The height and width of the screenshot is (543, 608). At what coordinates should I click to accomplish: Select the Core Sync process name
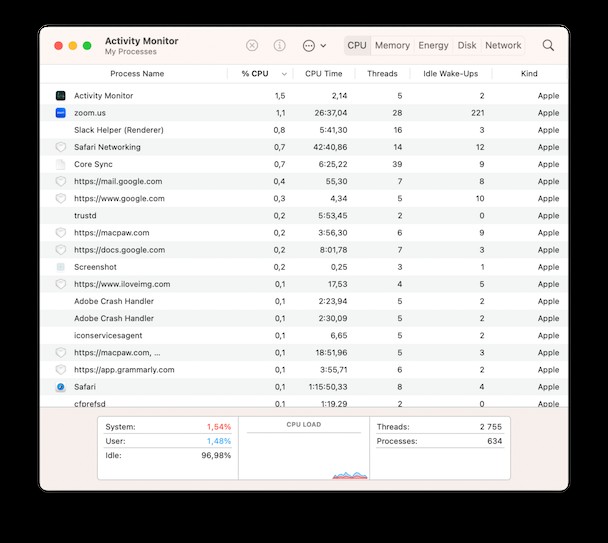point(93,164)
